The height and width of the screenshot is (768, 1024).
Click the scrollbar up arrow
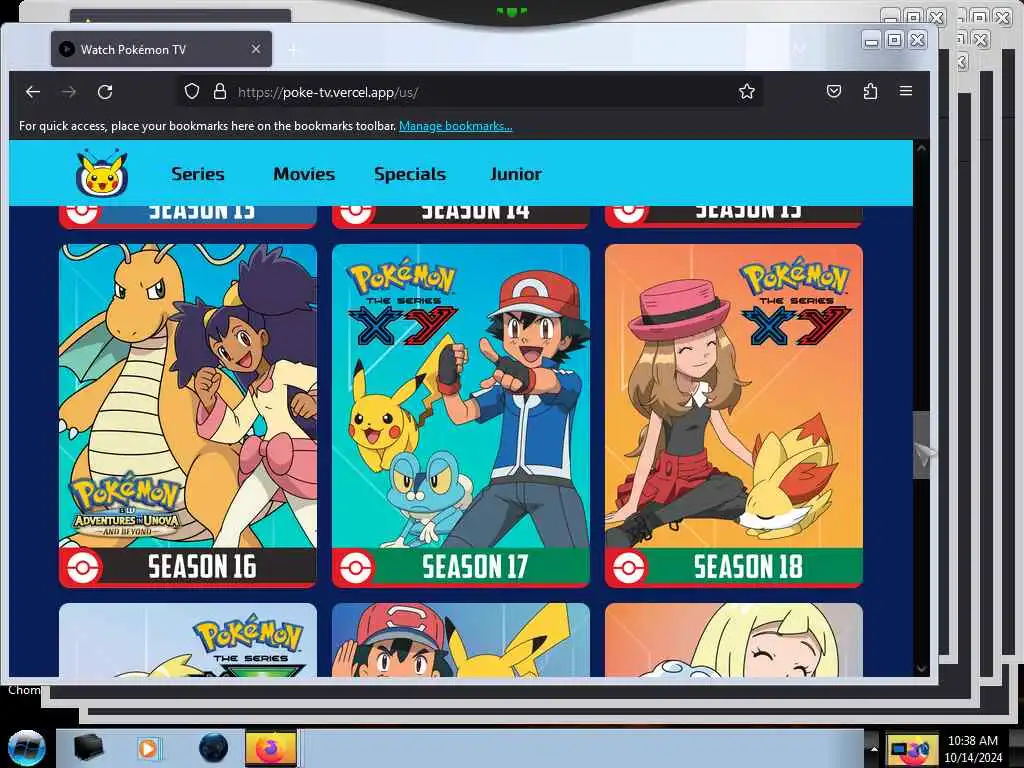921,149
